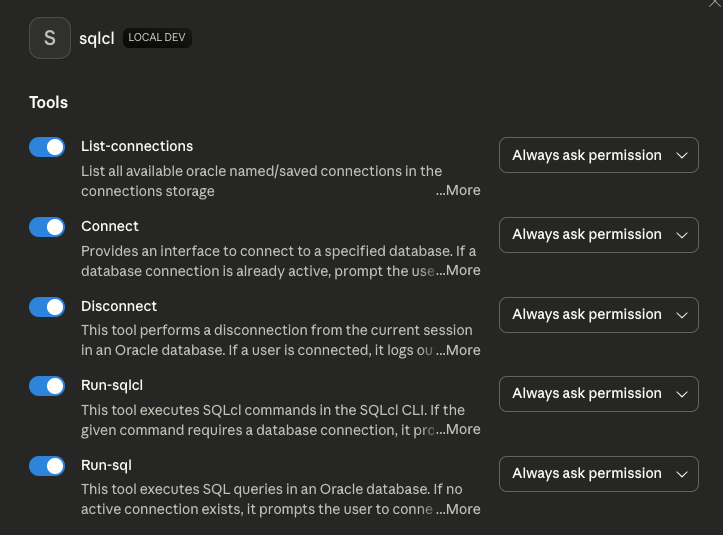Open the Run-sqlcl permission dropdown

tap(598, 394)
